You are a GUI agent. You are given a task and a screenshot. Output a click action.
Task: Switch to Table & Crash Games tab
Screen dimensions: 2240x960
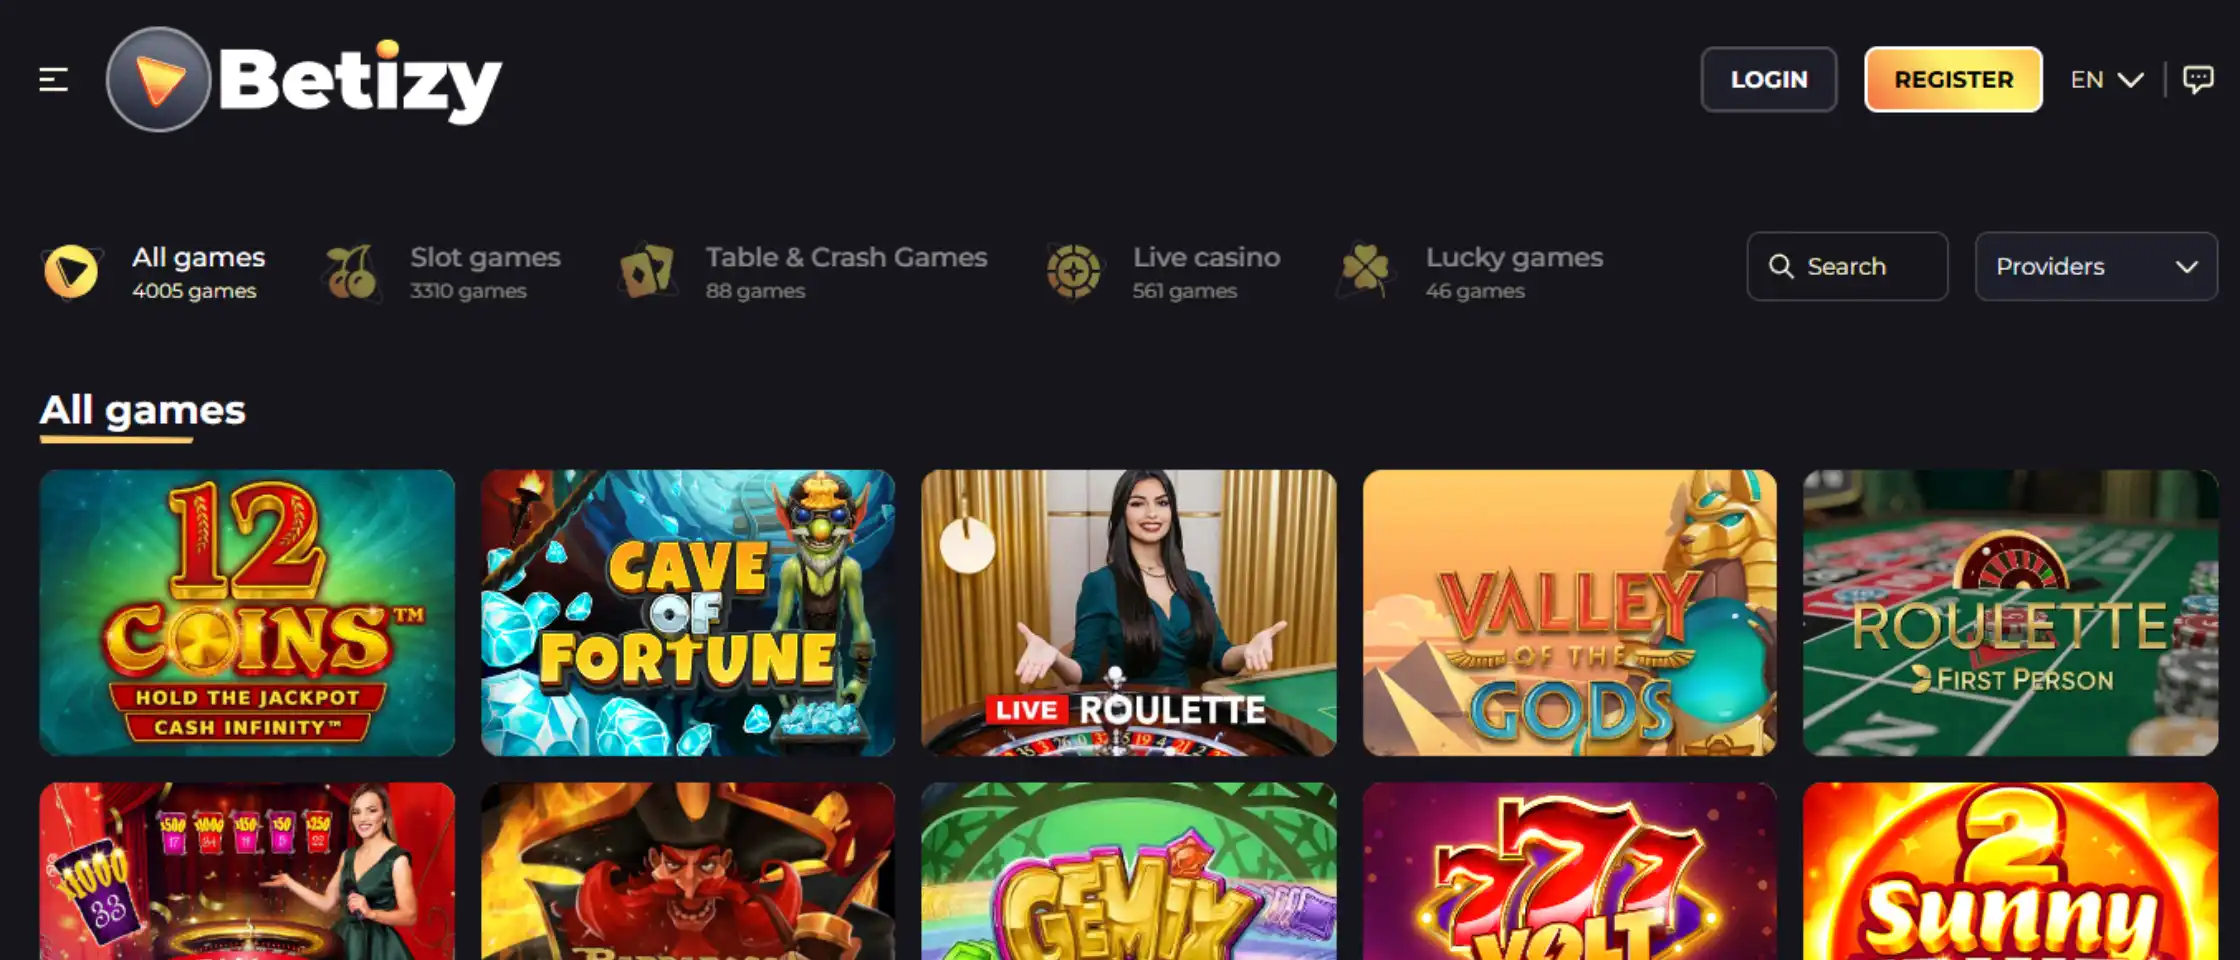pyautogui.click(x=803, y=272)
